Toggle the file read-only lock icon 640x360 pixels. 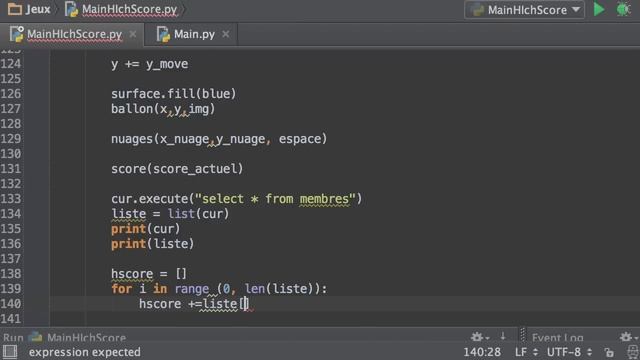point(609,352)
